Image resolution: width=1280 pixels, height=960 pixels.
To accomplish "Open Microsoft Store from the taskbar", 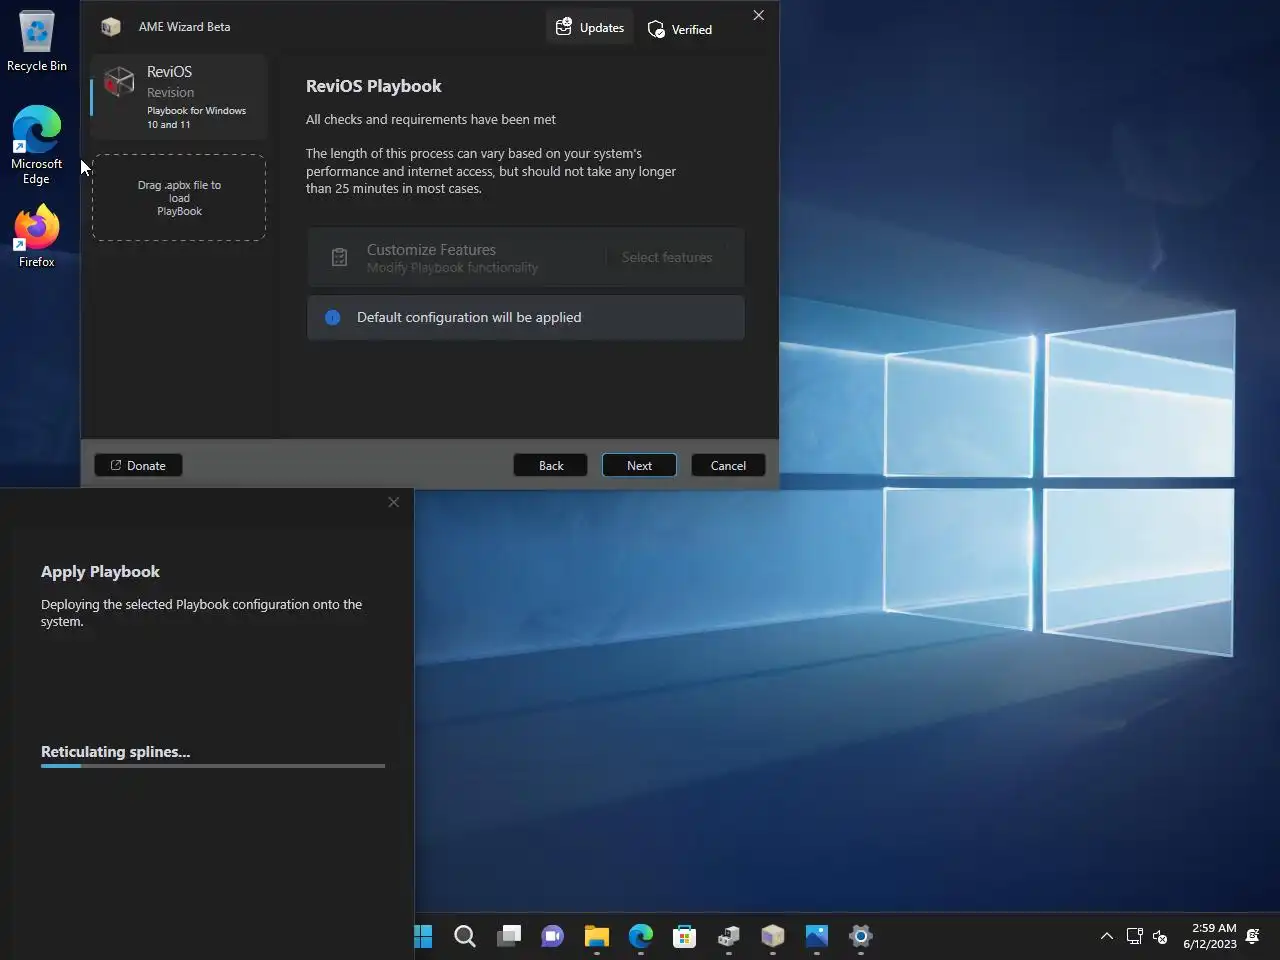I will [685, 936].
